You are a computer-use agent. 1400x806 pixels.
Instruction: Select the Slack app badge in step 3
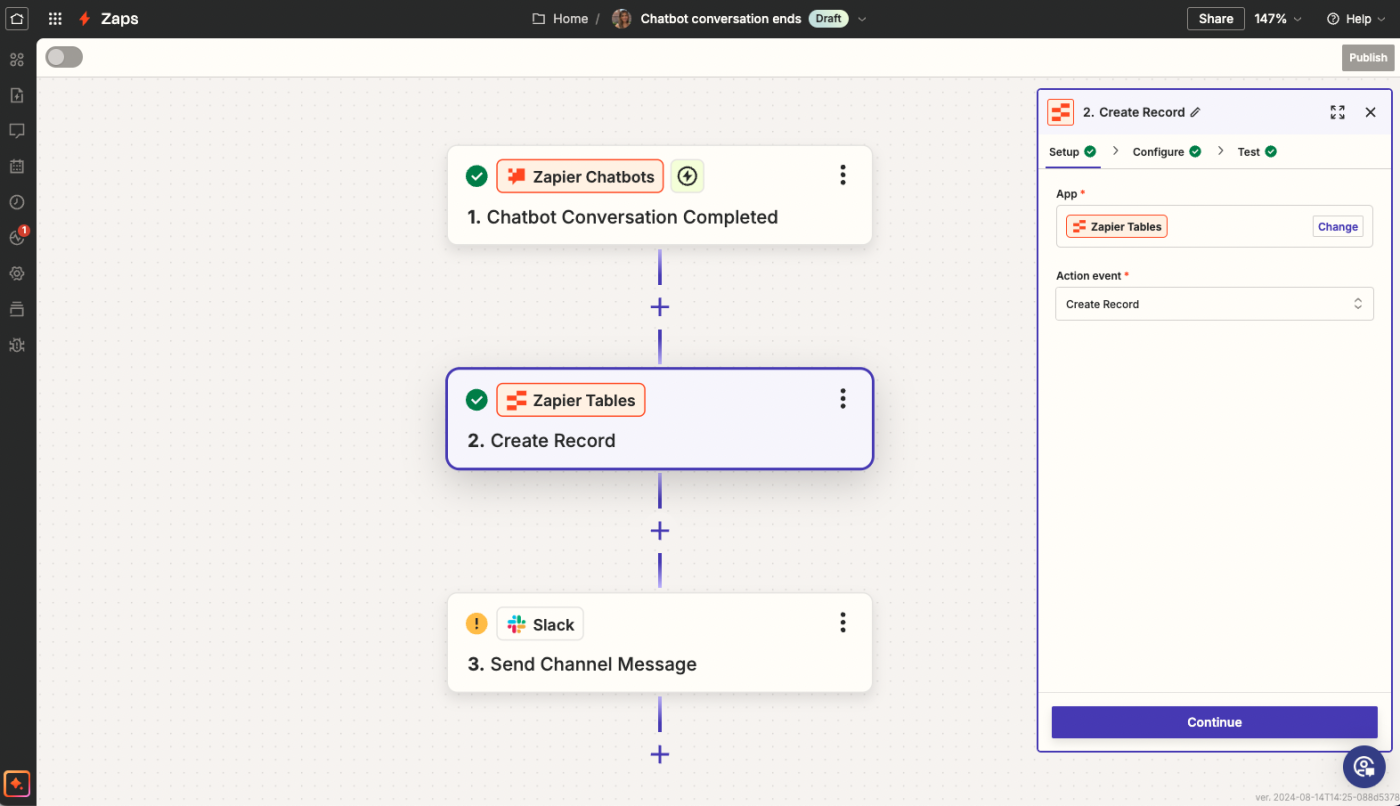540,624
